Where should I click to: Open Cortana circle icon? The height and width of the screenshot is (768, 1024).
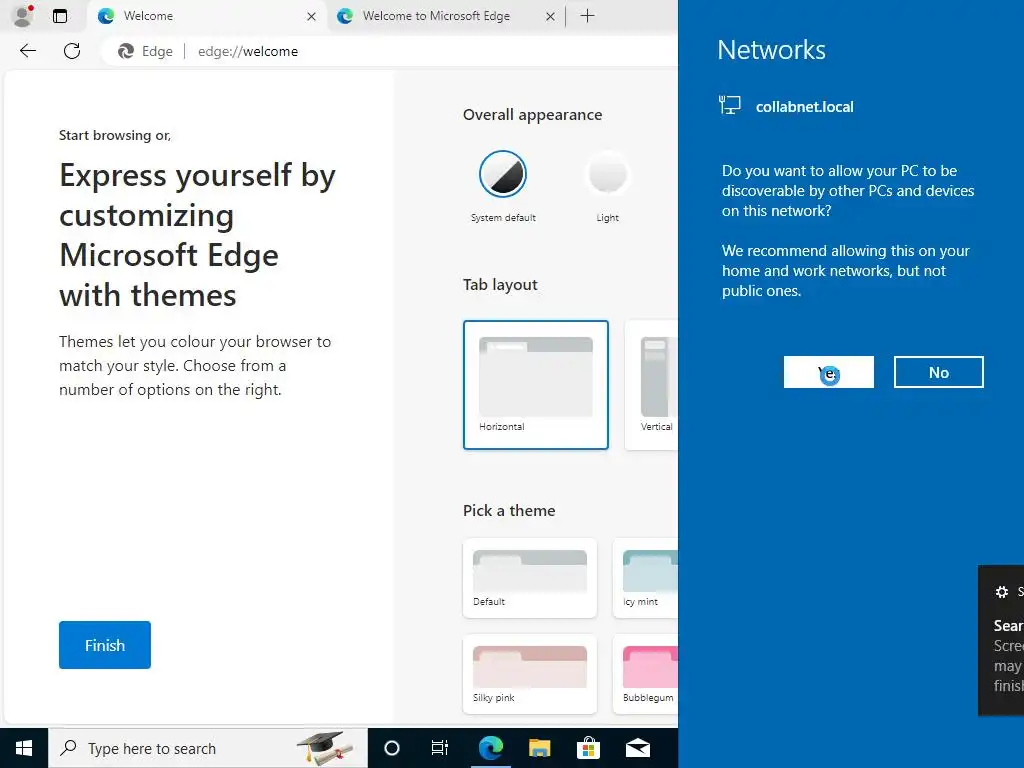[391, 748]
